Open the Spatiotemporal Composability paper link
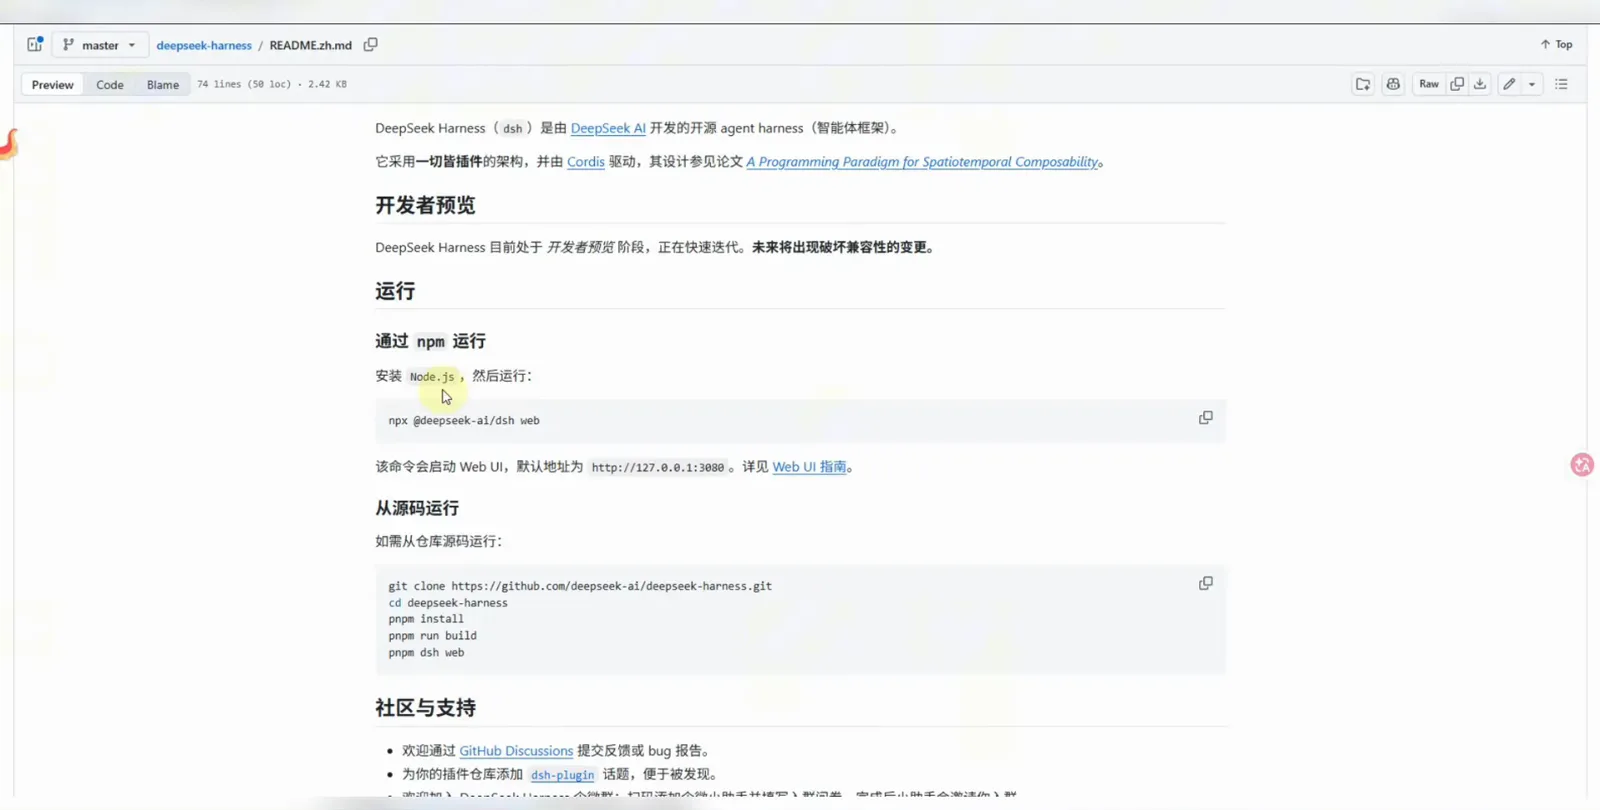Viewport: 1600px width, 810px height. click(922, 162)
